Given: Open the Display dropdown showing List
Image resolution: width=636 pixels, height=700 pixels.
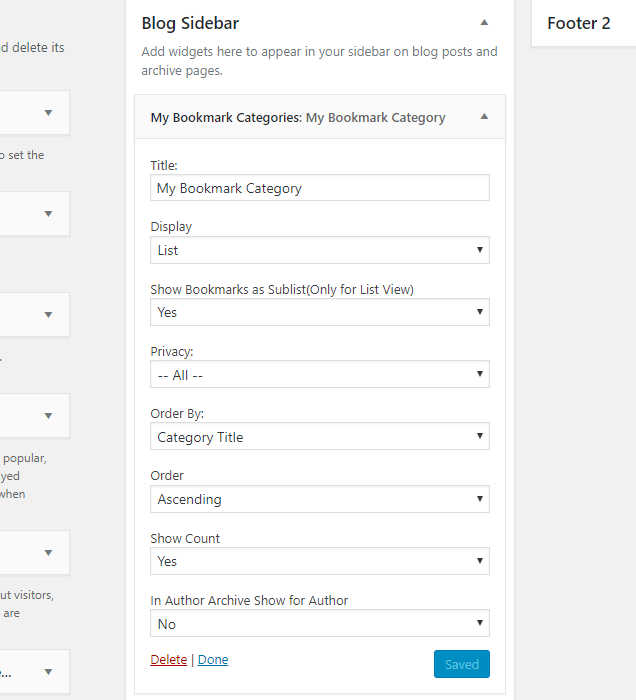Looking at the screenshot, I should click(x=320, y=250).
